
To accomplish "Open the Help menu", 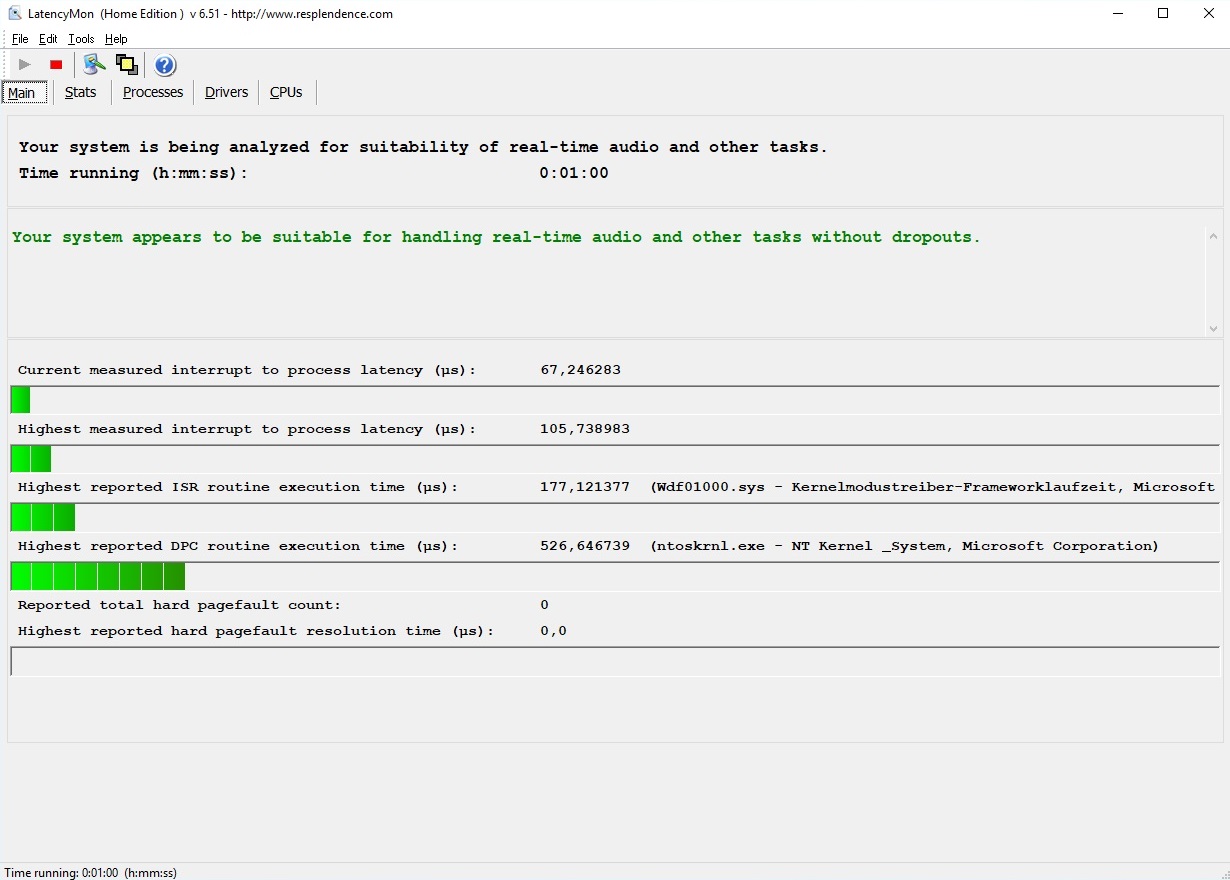I will click(x=116, y=39).
